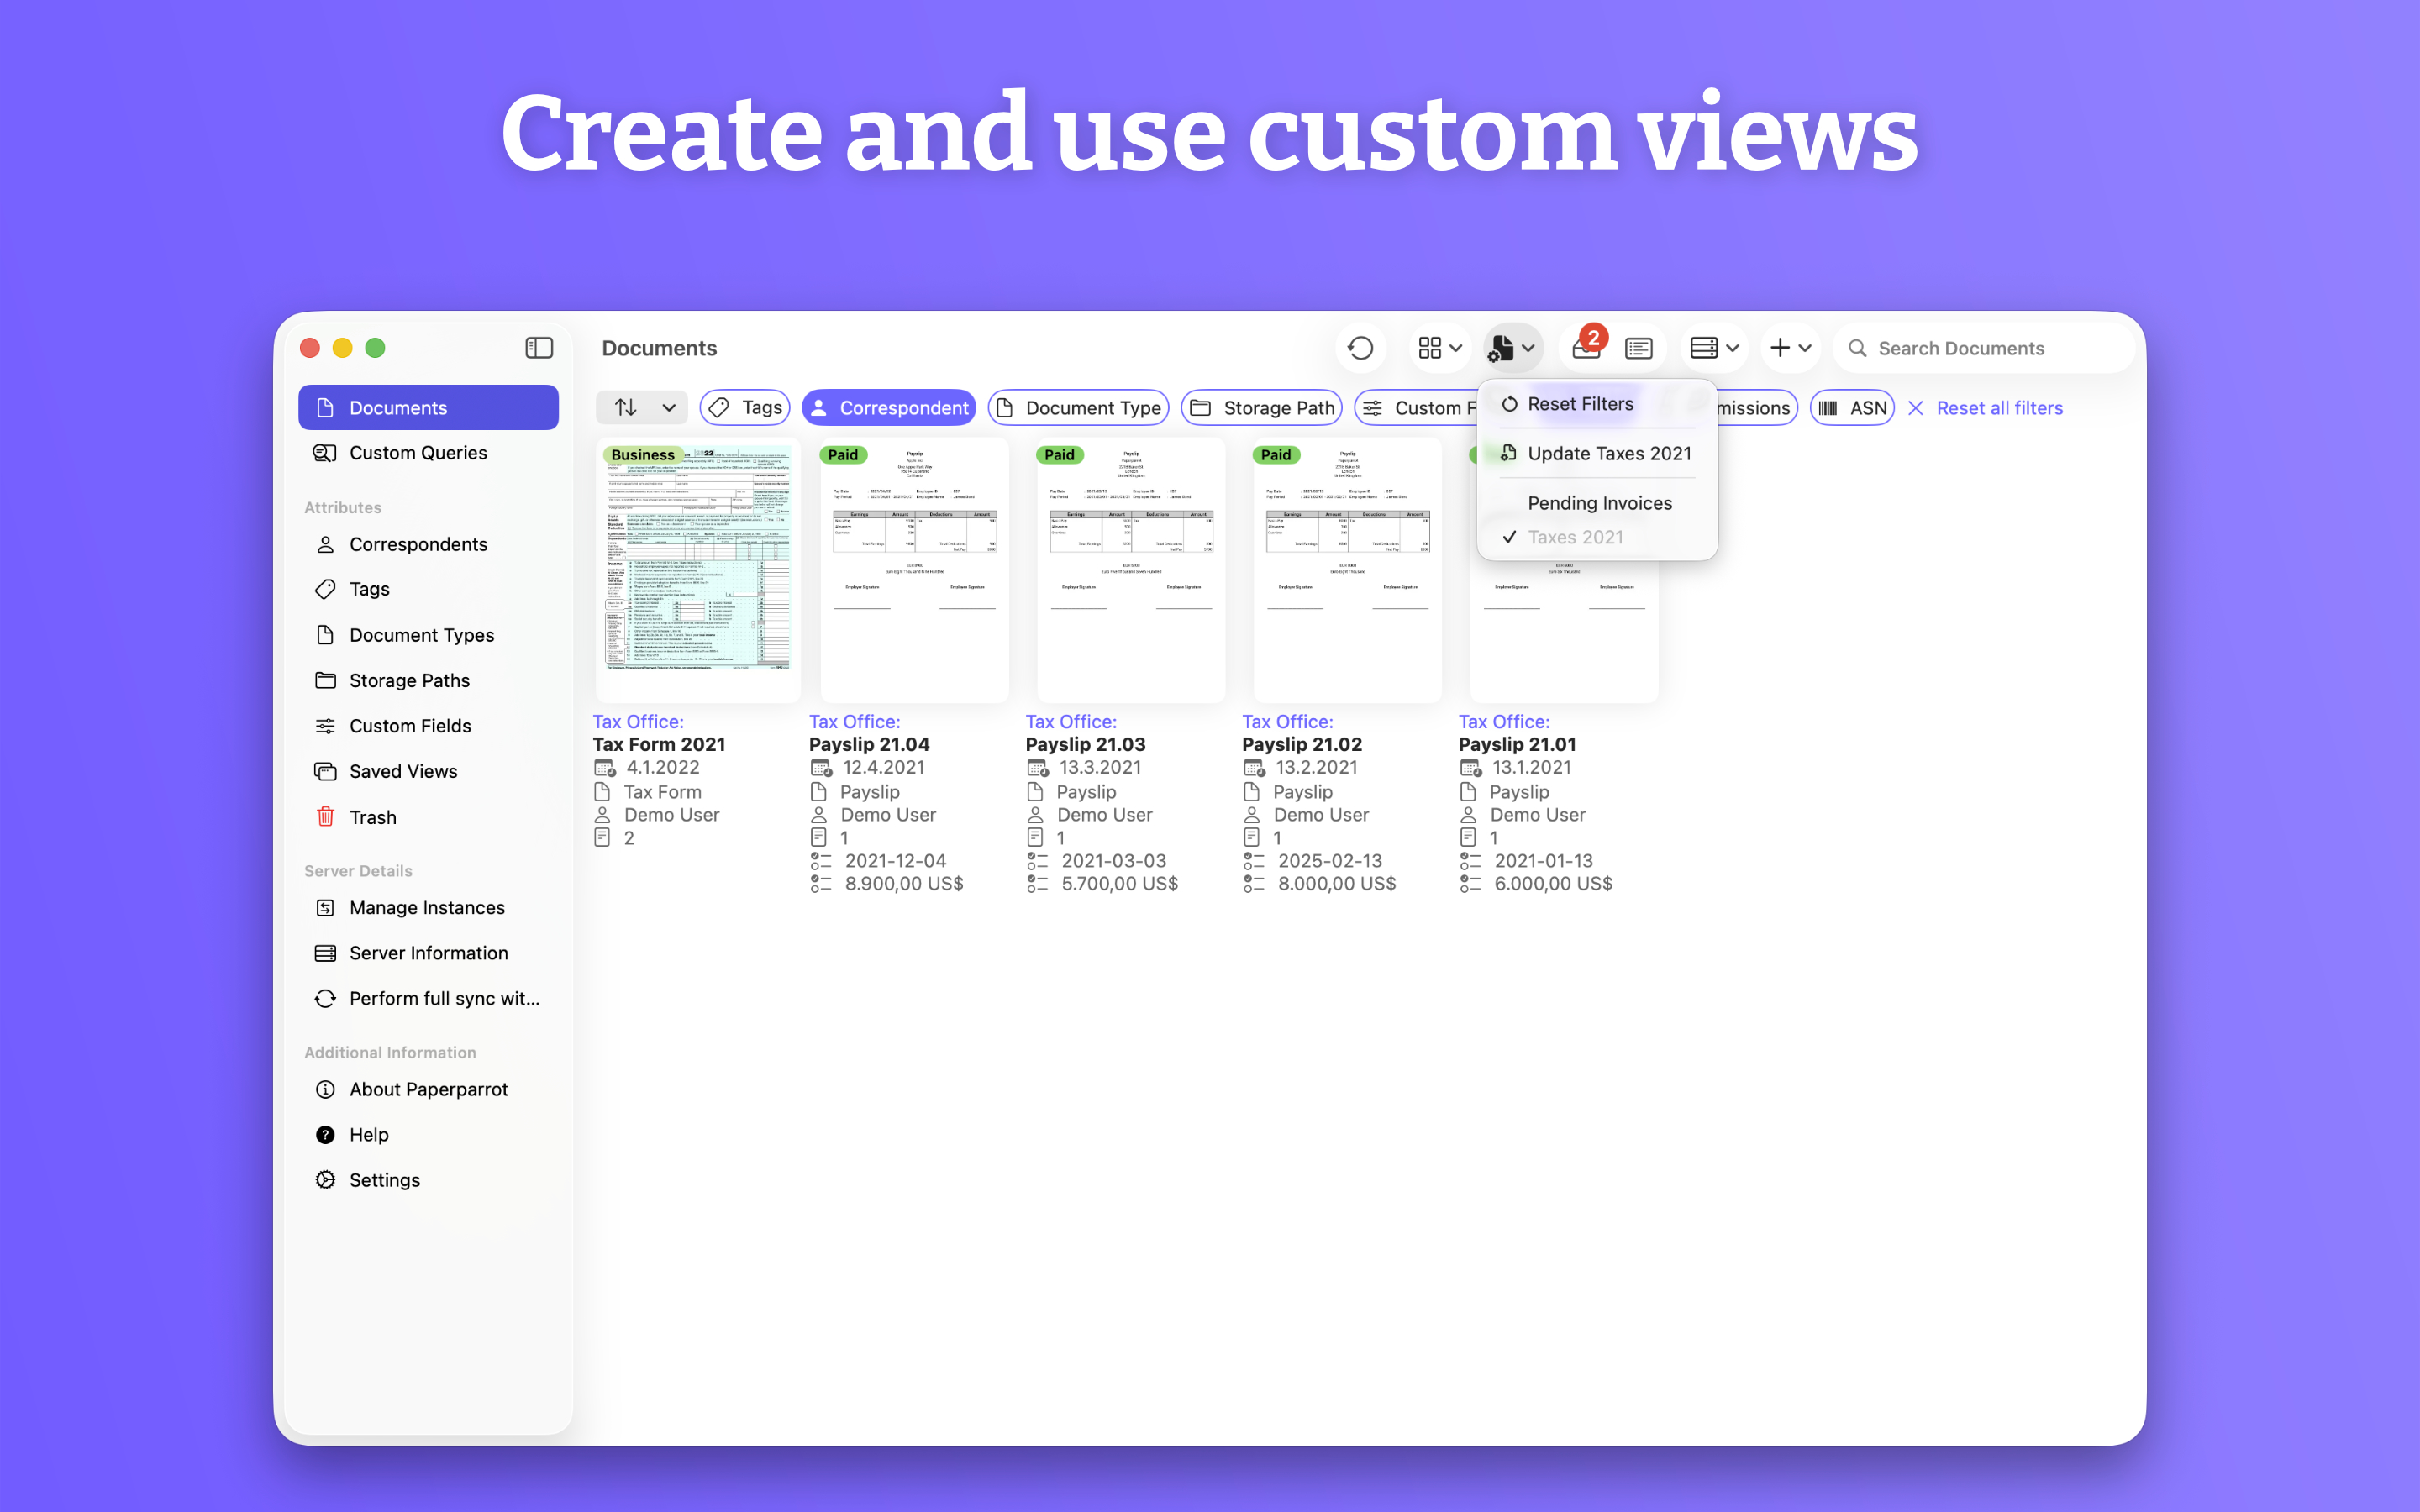The height and width of the screenshot is (1512, 2420).
Task: Click the green zoom window button
Action: pos(375,348)
